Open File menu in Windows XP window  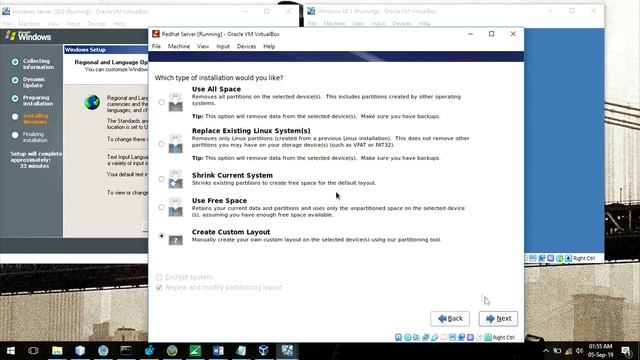tap(312, 24)
